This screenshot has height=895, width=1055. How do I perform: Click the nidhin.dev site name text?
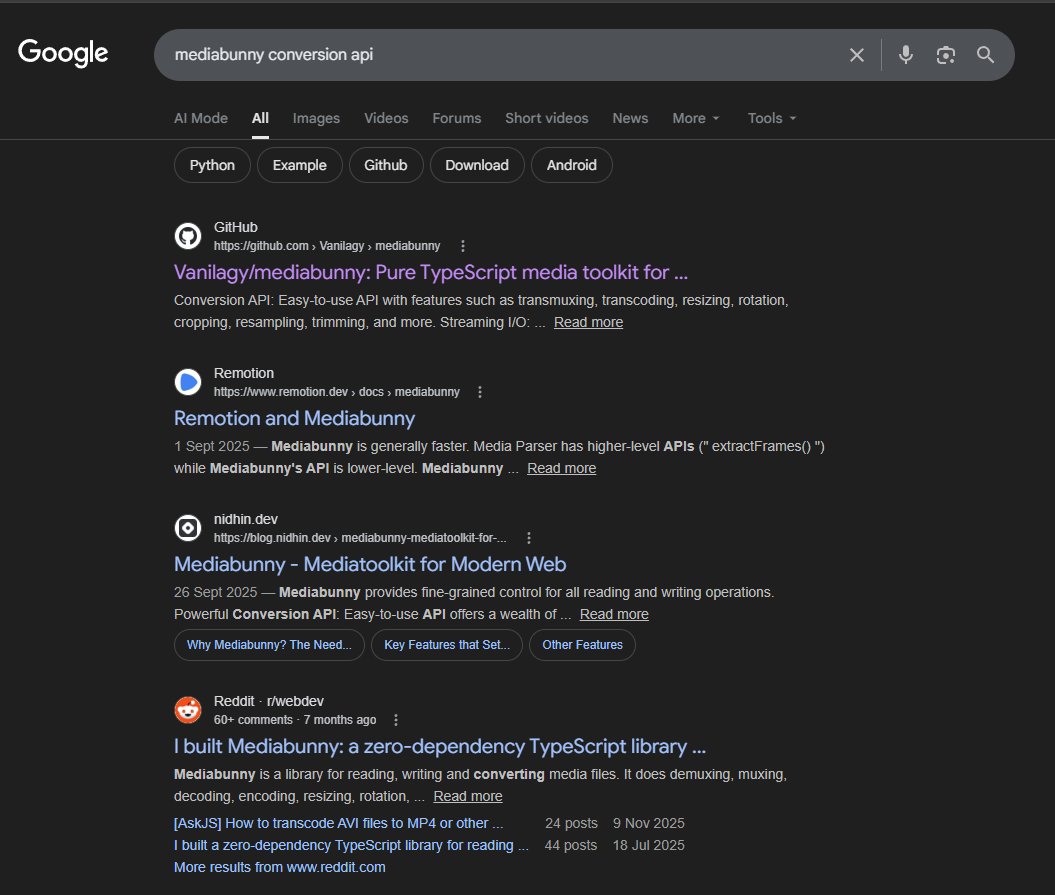click(246, 520)
